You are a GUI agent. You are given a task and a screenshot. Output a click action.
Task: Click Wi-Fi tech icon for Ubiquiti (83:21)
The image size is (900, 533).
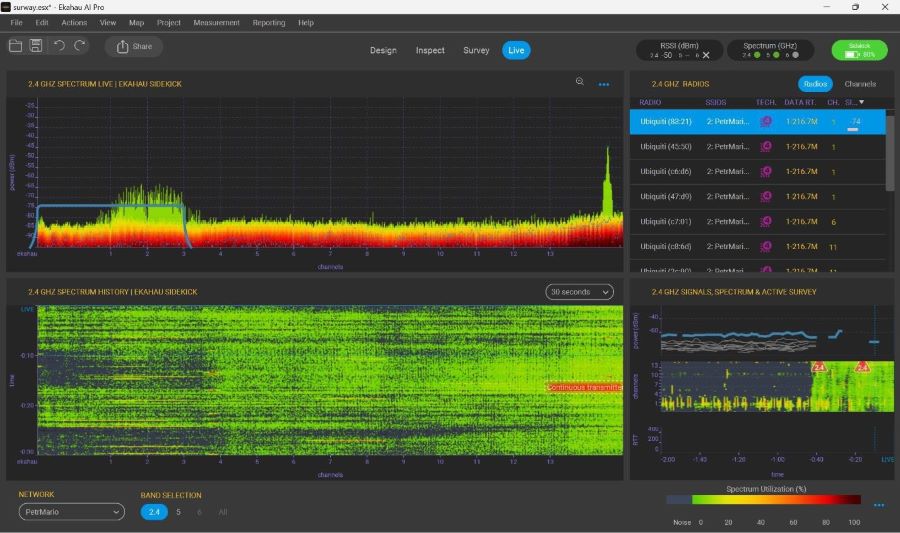point(766,122)
